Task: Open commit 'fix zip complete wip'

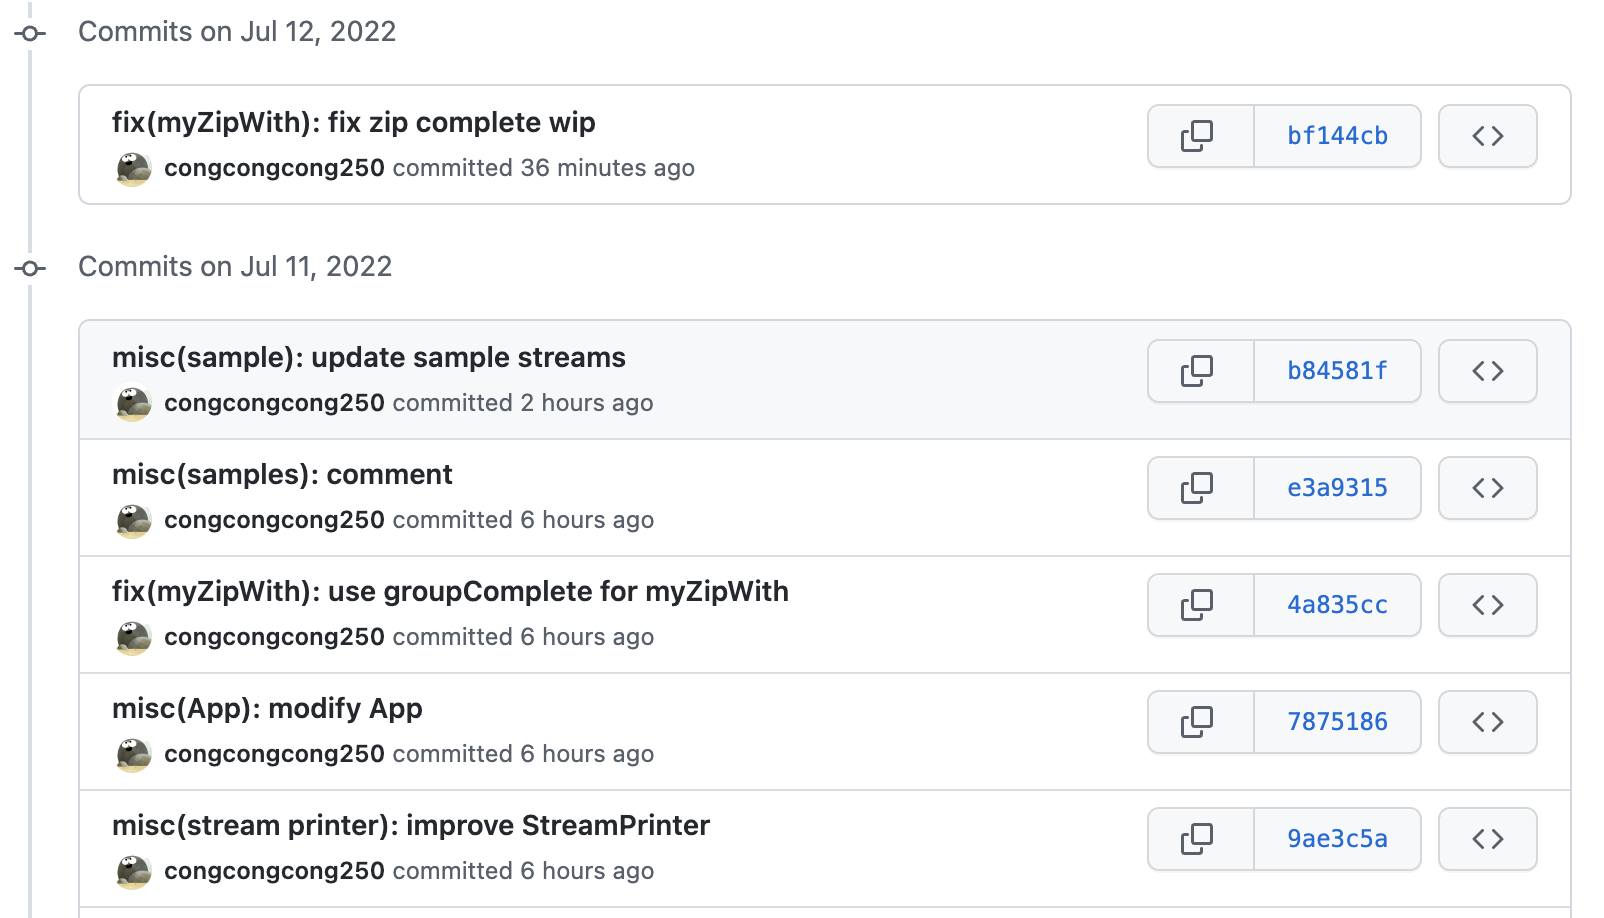Action: pyautogui.click(x=353, y=123)
